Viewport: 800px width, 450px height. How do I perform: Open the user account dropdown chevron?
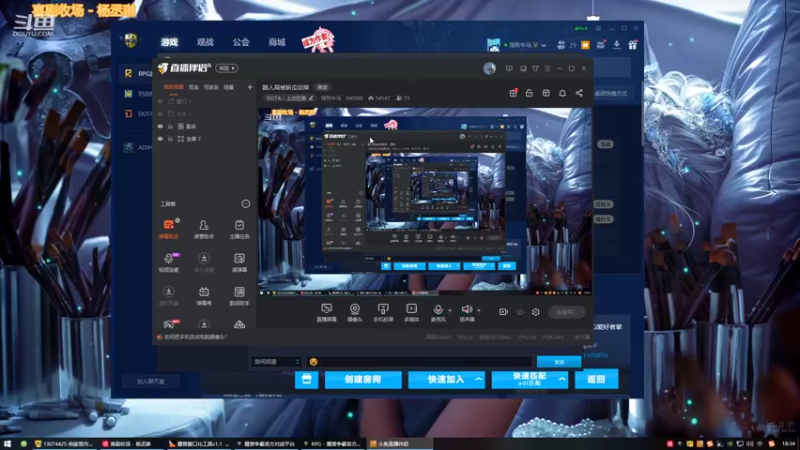[x=544, y=45]
